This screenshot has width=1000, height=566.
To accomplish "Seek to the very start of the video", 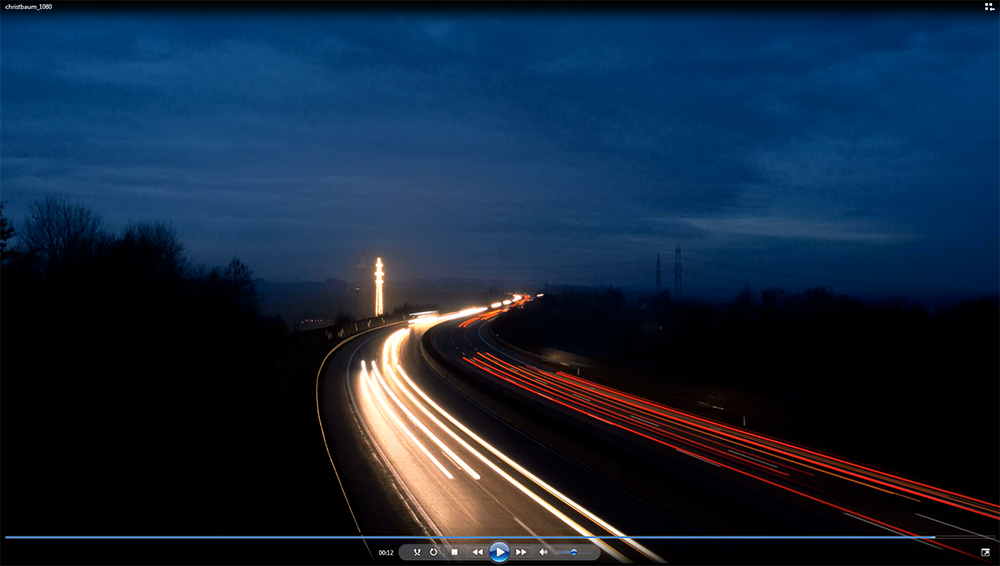I will (x=6, y=537).
